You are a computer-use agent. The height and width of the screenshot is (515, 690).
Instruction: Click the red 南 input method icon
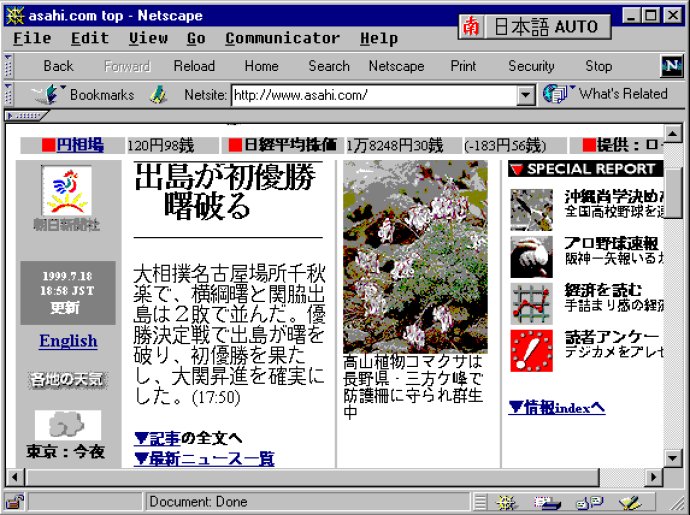(471, 27)
